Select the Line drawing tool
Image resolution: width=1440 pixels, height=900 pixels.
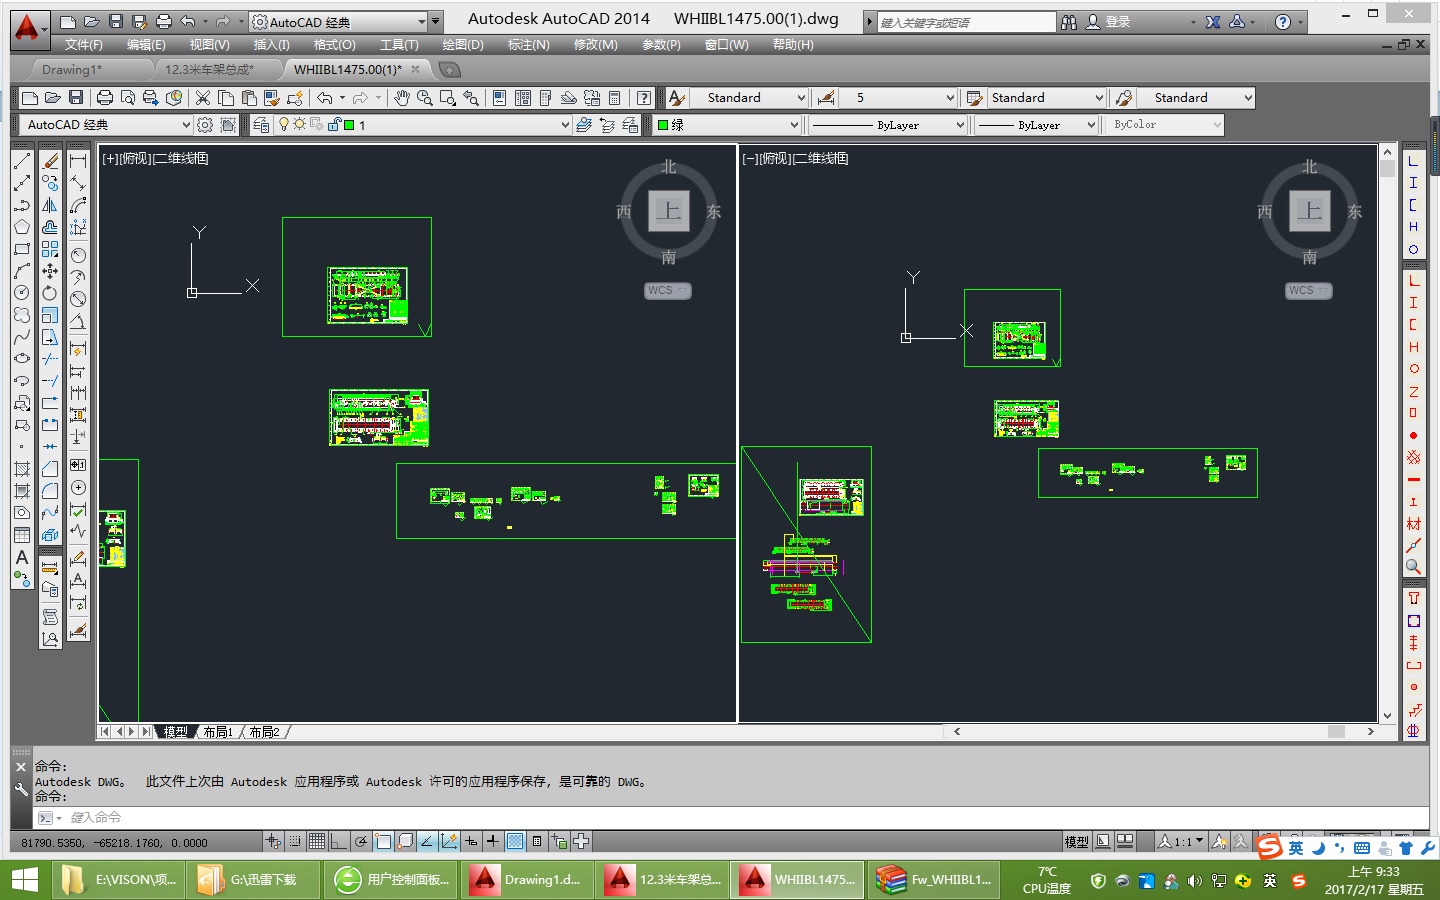coord(22,161)
